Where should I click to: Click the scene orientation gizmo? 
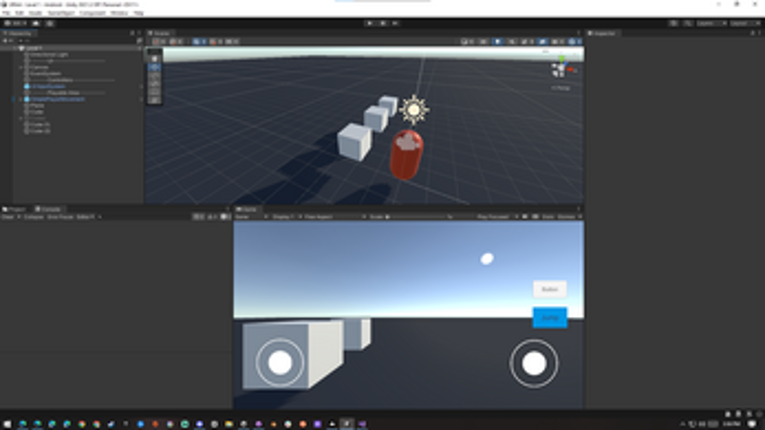point(563,69)
